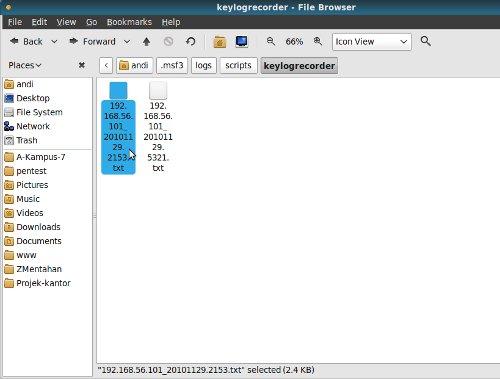Image resolution: width=500 pixels, height=379 pixels.
Task: Open File System in Places sidebar
Action: pos(33,112)
